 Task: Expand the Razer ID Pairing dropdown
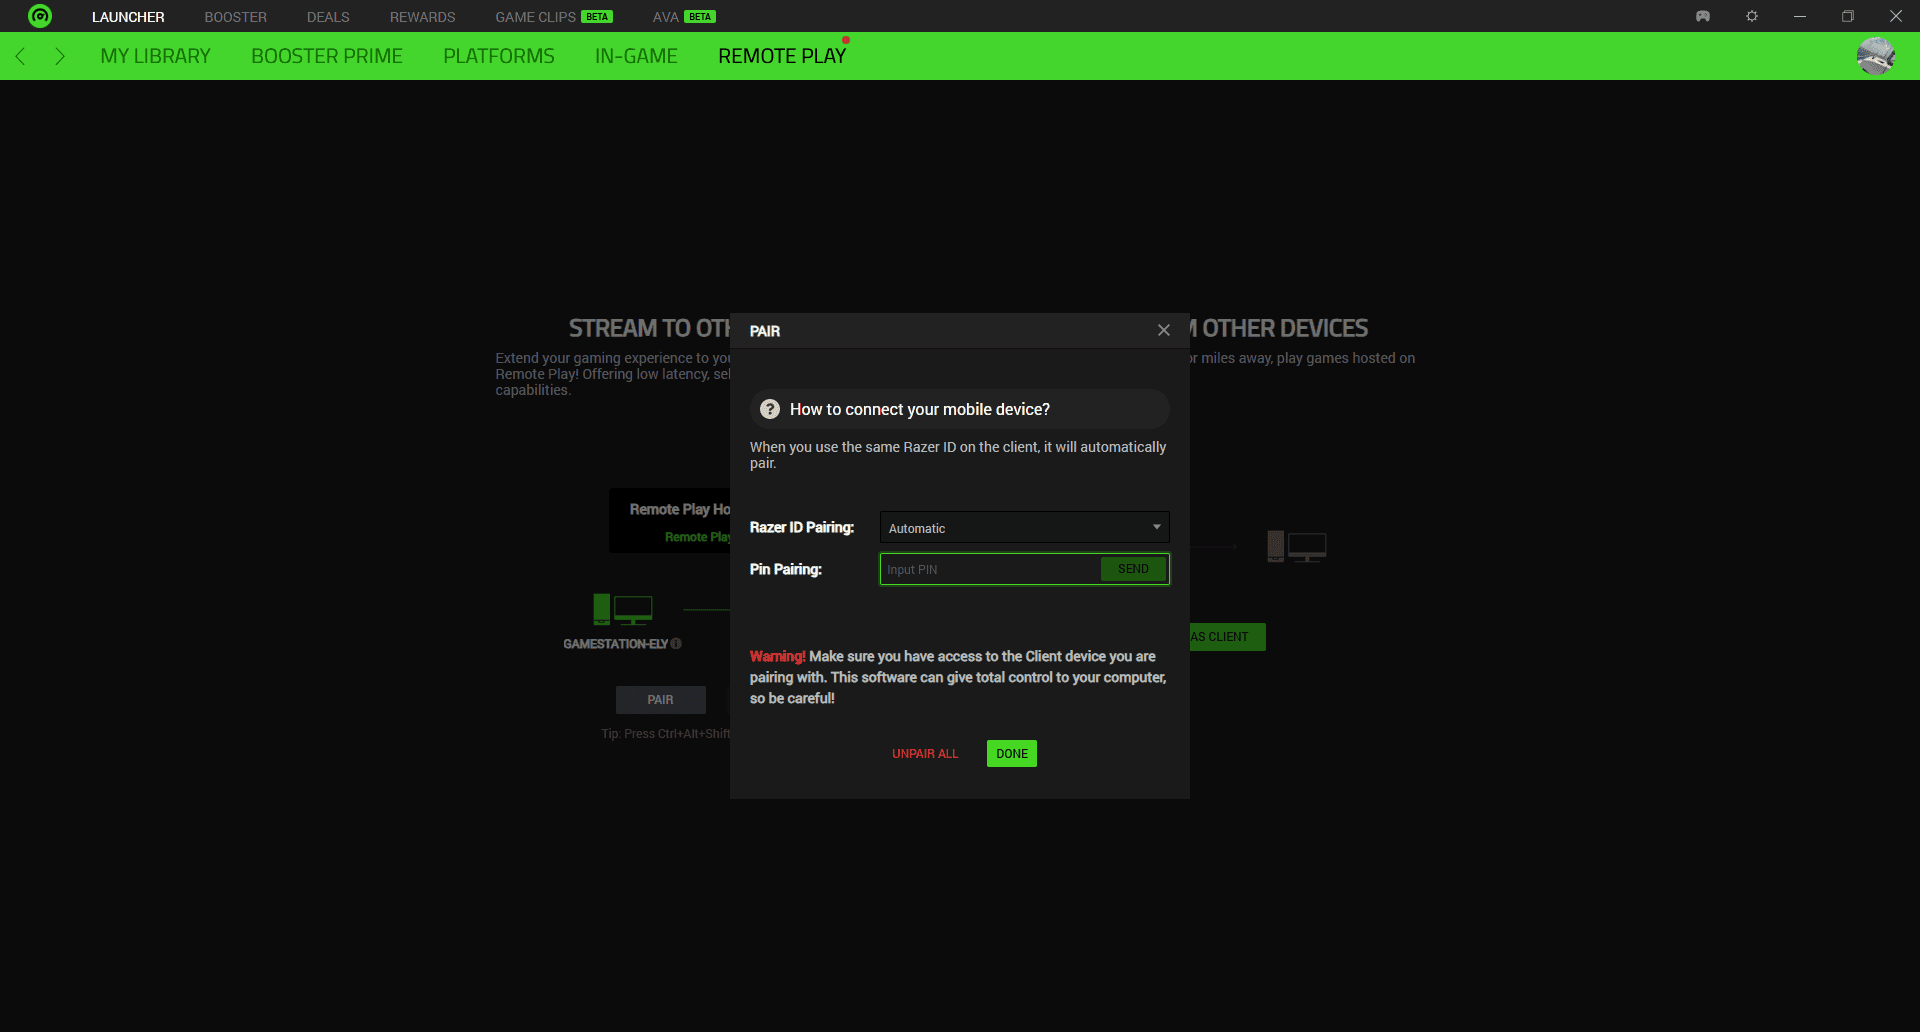pos(1024,528)
